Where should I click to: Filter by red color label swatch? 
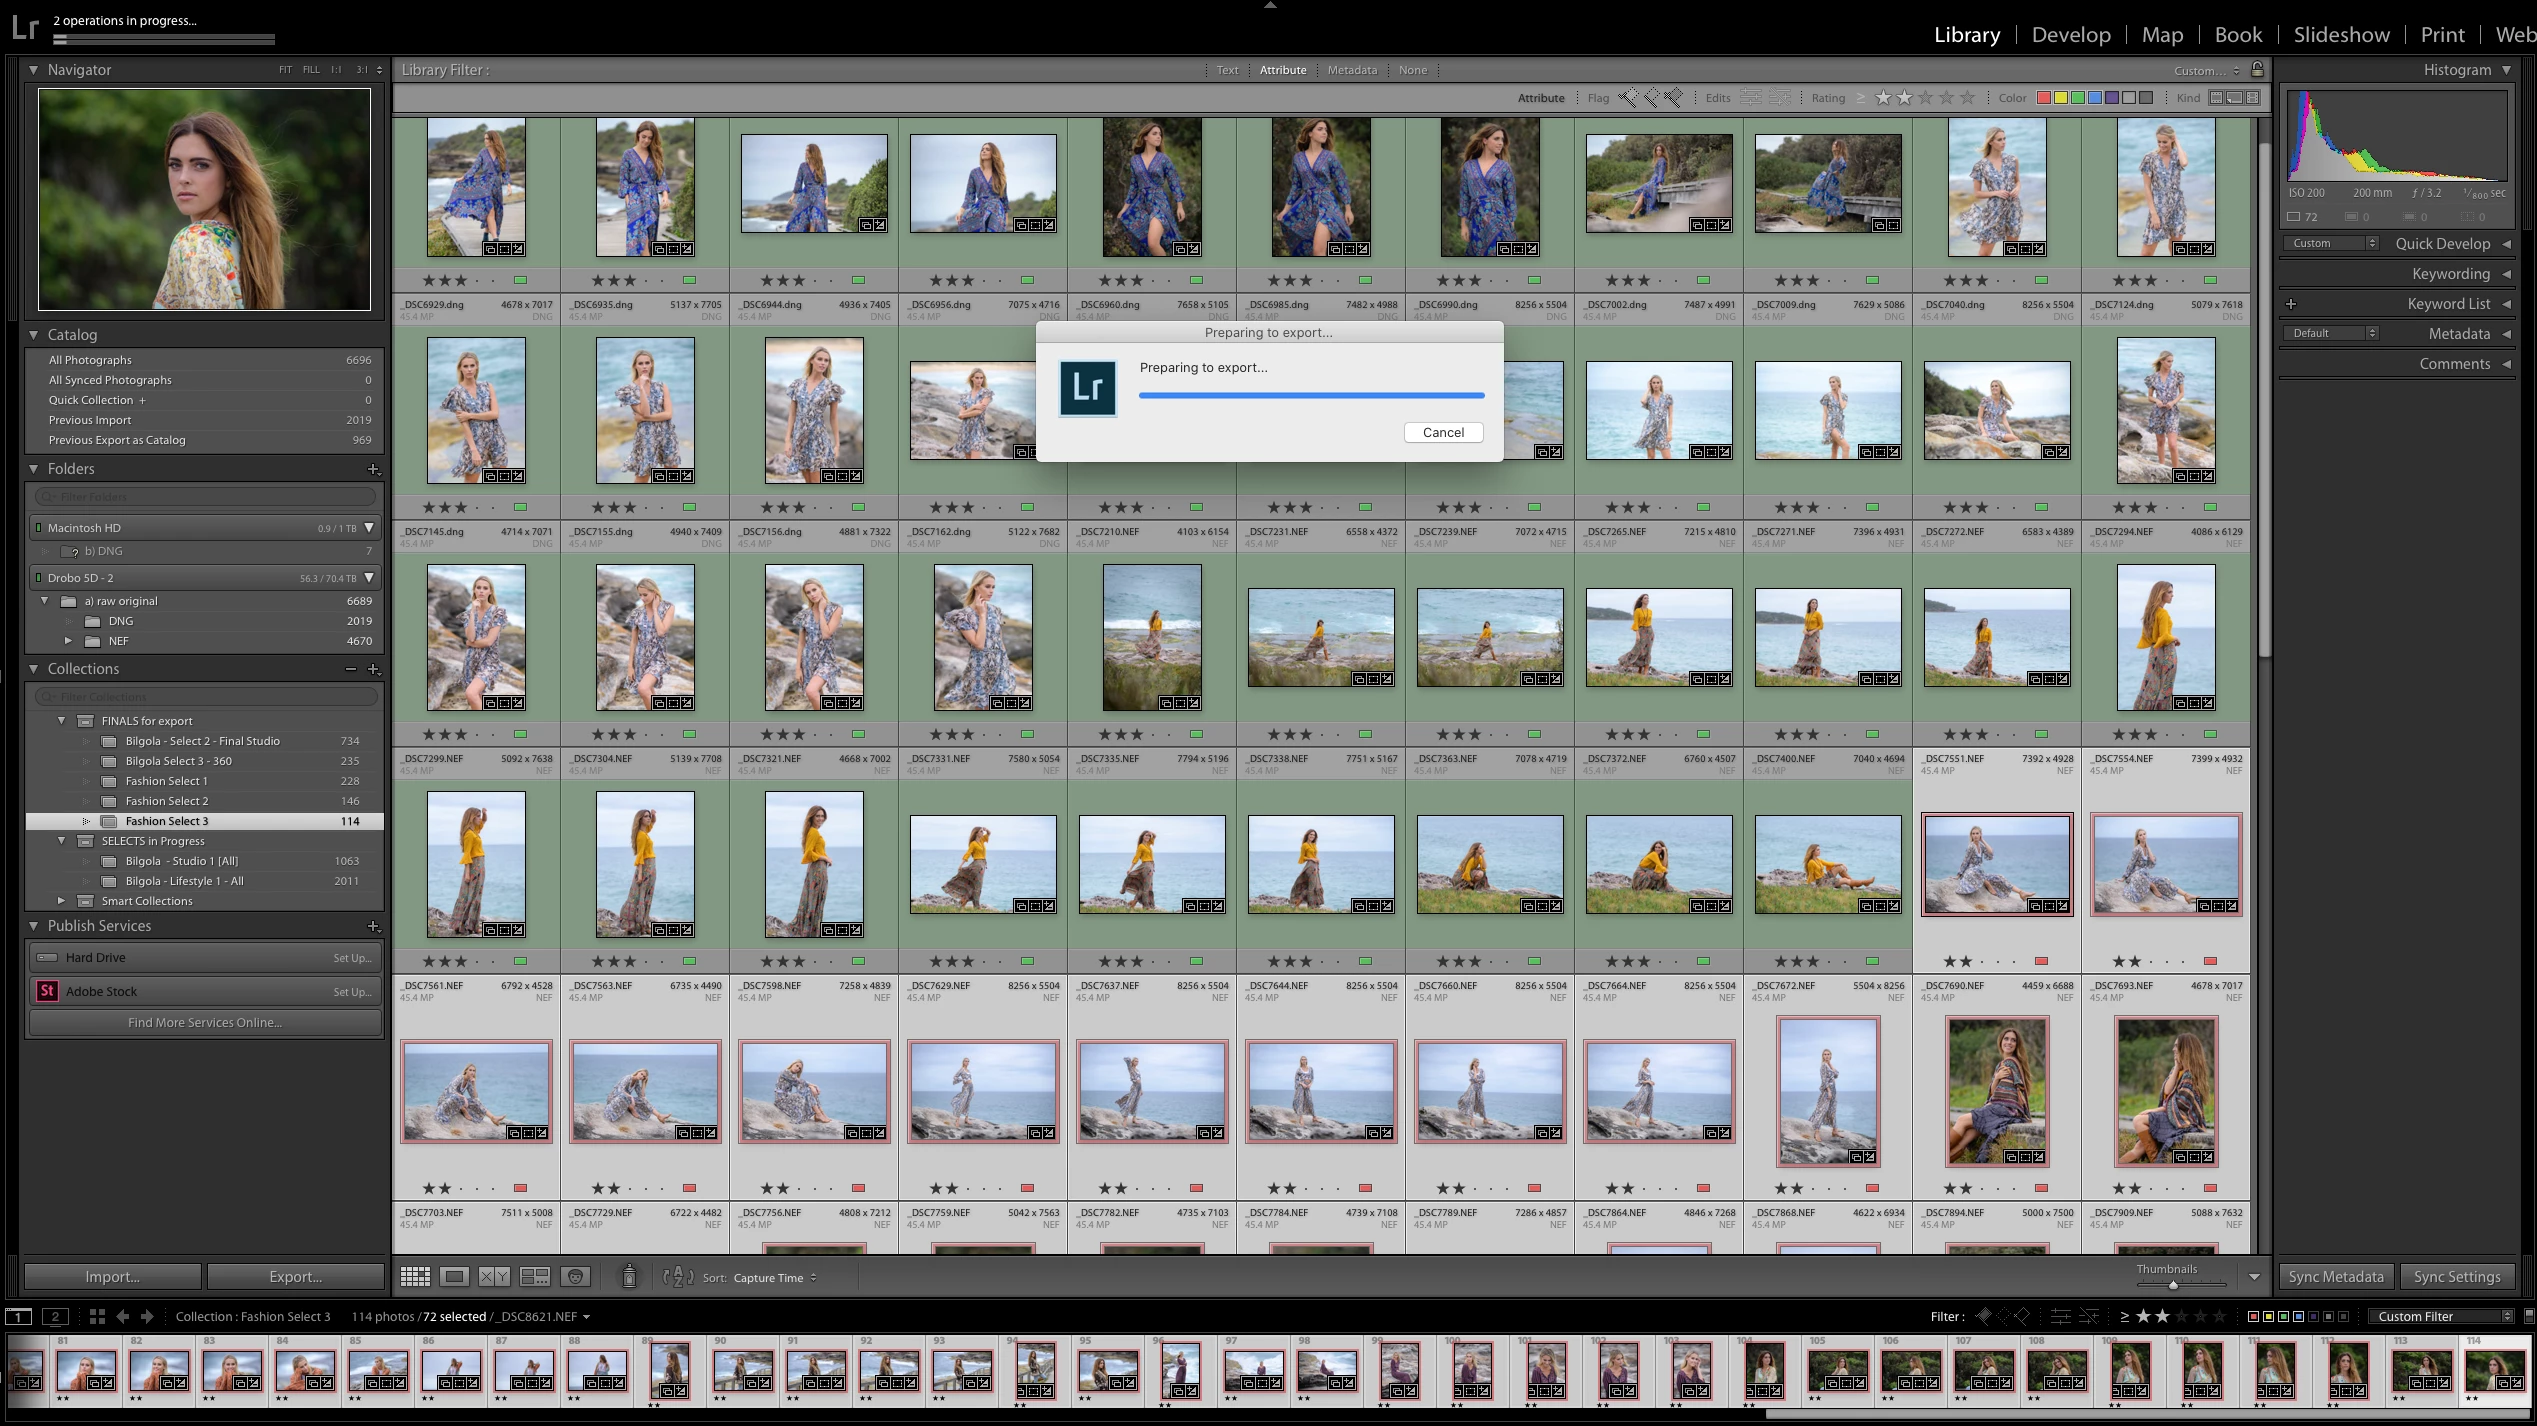pos(2044,98)
